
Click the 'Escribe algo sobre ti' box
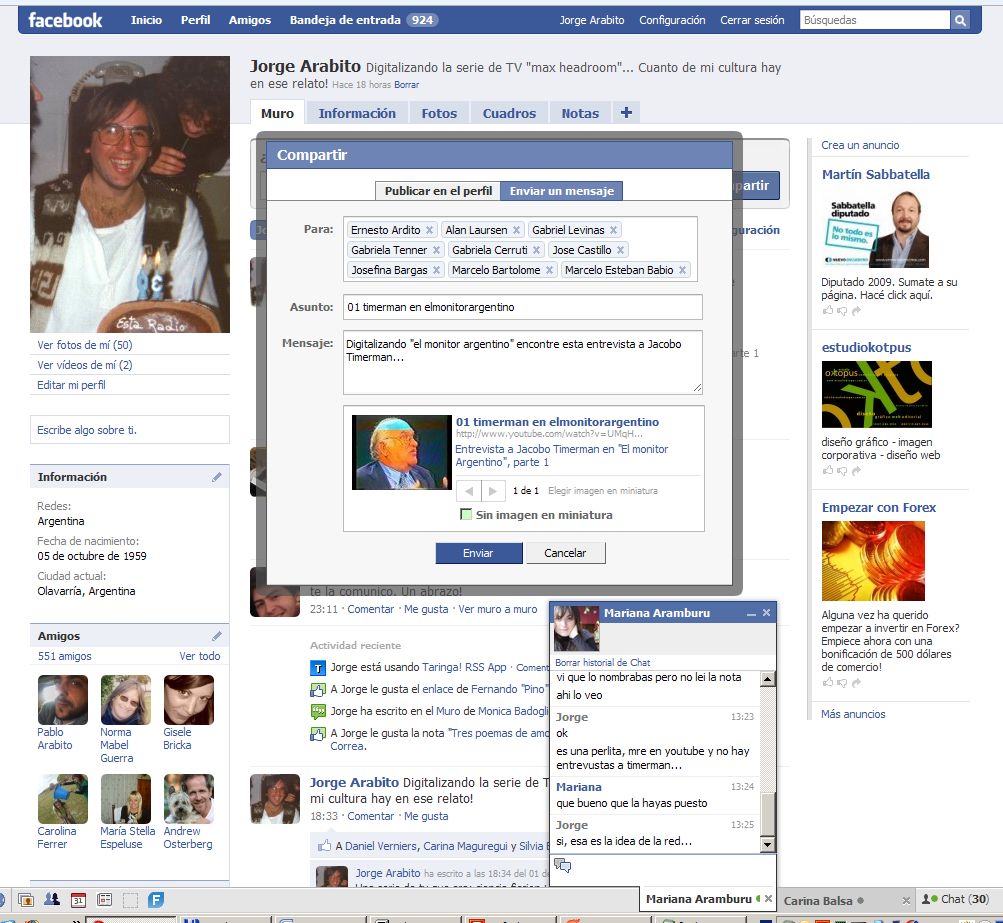[130, 430]
